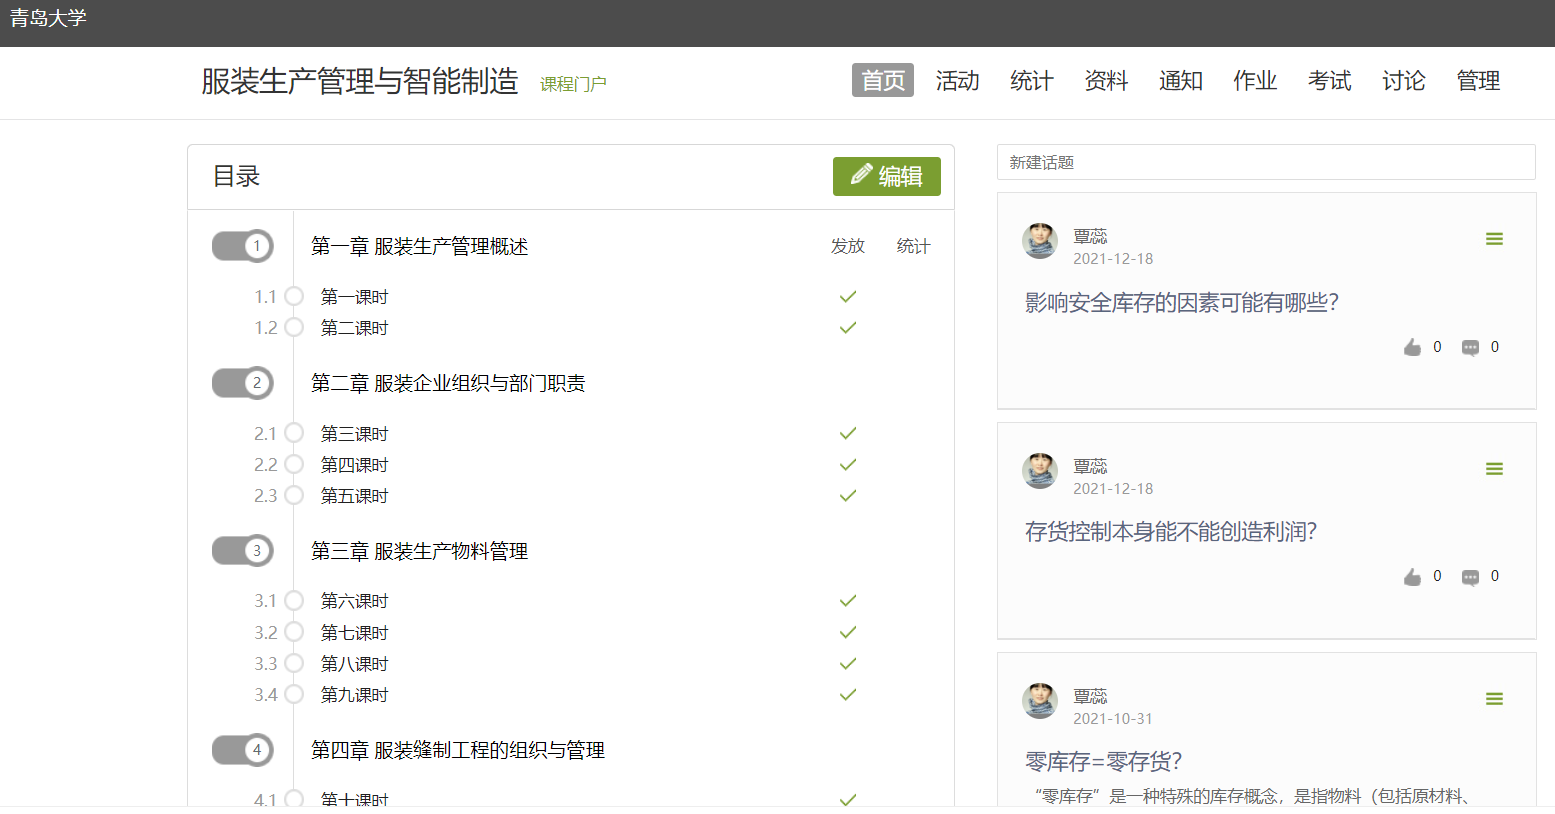Click the 新建话题 input field
The image size is (1555, 814).
(1265, 162)
